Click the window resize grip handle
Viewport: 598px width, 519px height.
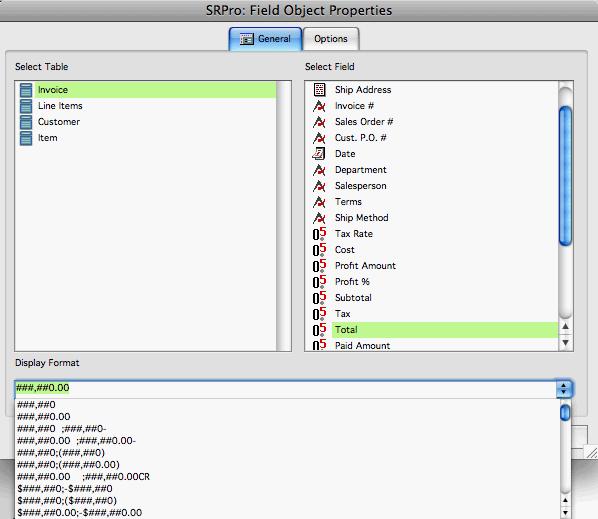click(x=592, y=453)
